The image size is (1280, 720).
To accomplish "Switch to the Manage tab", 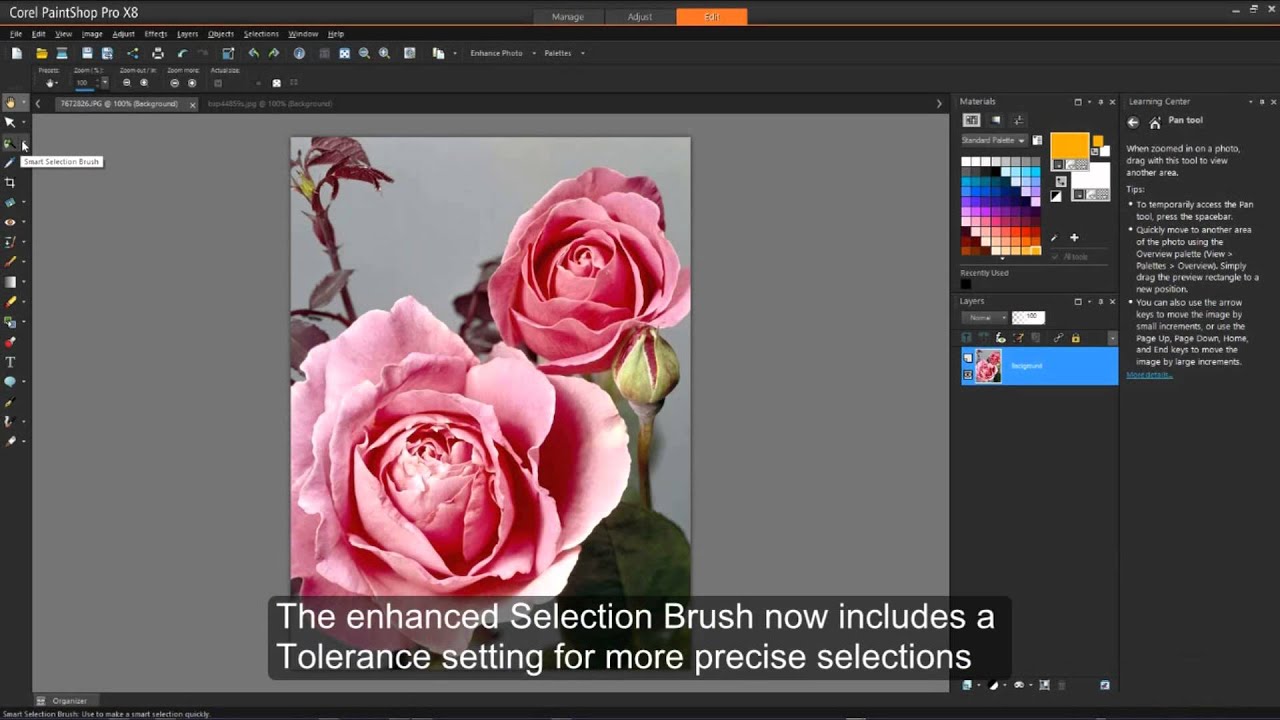I will click(x=567, y=17).
